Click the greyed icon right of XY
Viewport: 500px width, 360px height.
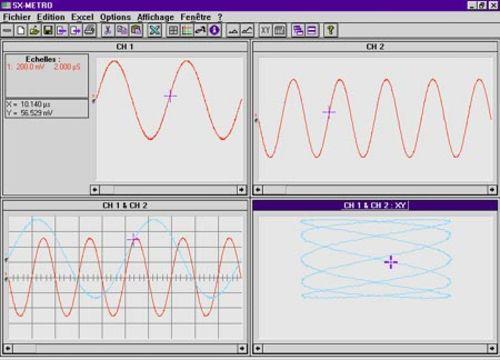click(279, 30)
